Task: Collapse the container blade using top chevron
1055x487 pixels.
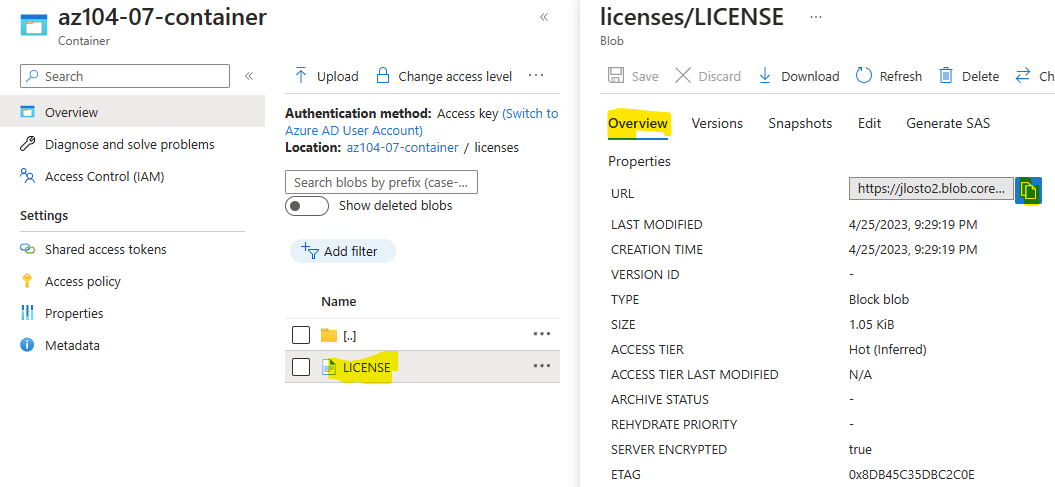Action: (x=544, y=17)
